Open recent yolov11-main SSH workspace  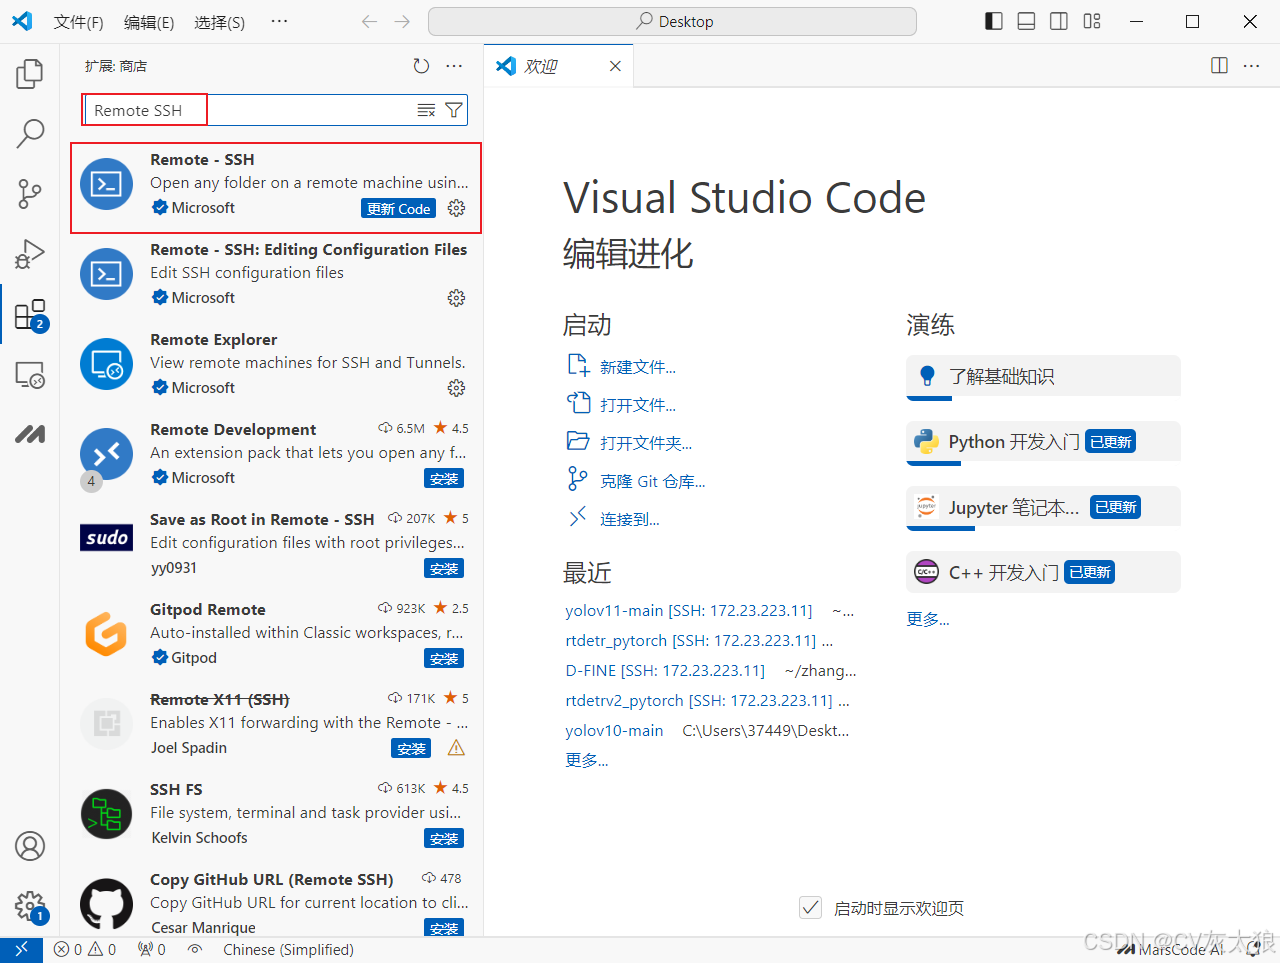pyautogui.click(x=688, y=610)
